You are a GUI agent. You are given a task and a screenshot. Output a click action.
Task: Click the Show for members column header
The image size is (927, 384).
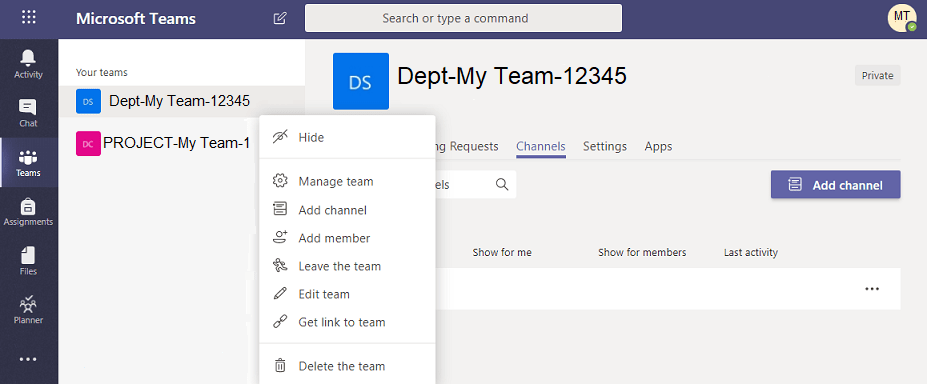642,252
